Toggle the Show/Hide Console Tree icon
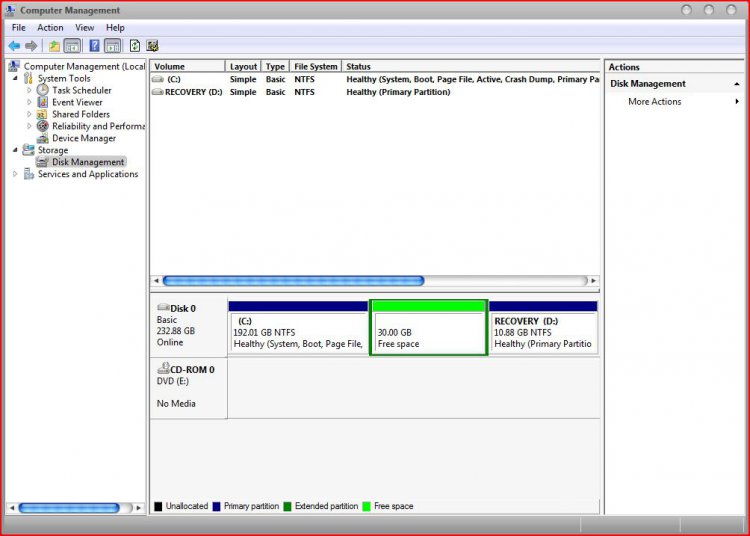 (x=72, y=46)
